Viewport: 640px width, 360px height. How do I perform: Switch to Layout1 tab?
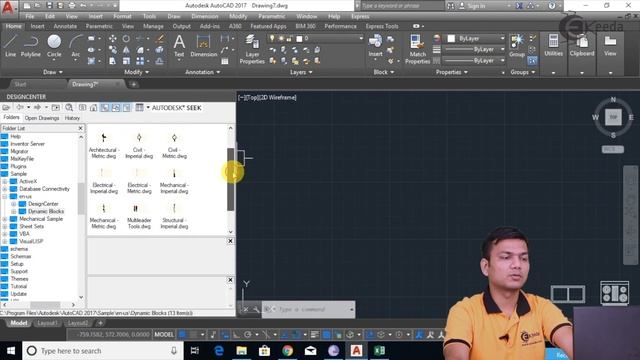coord(47,323)
